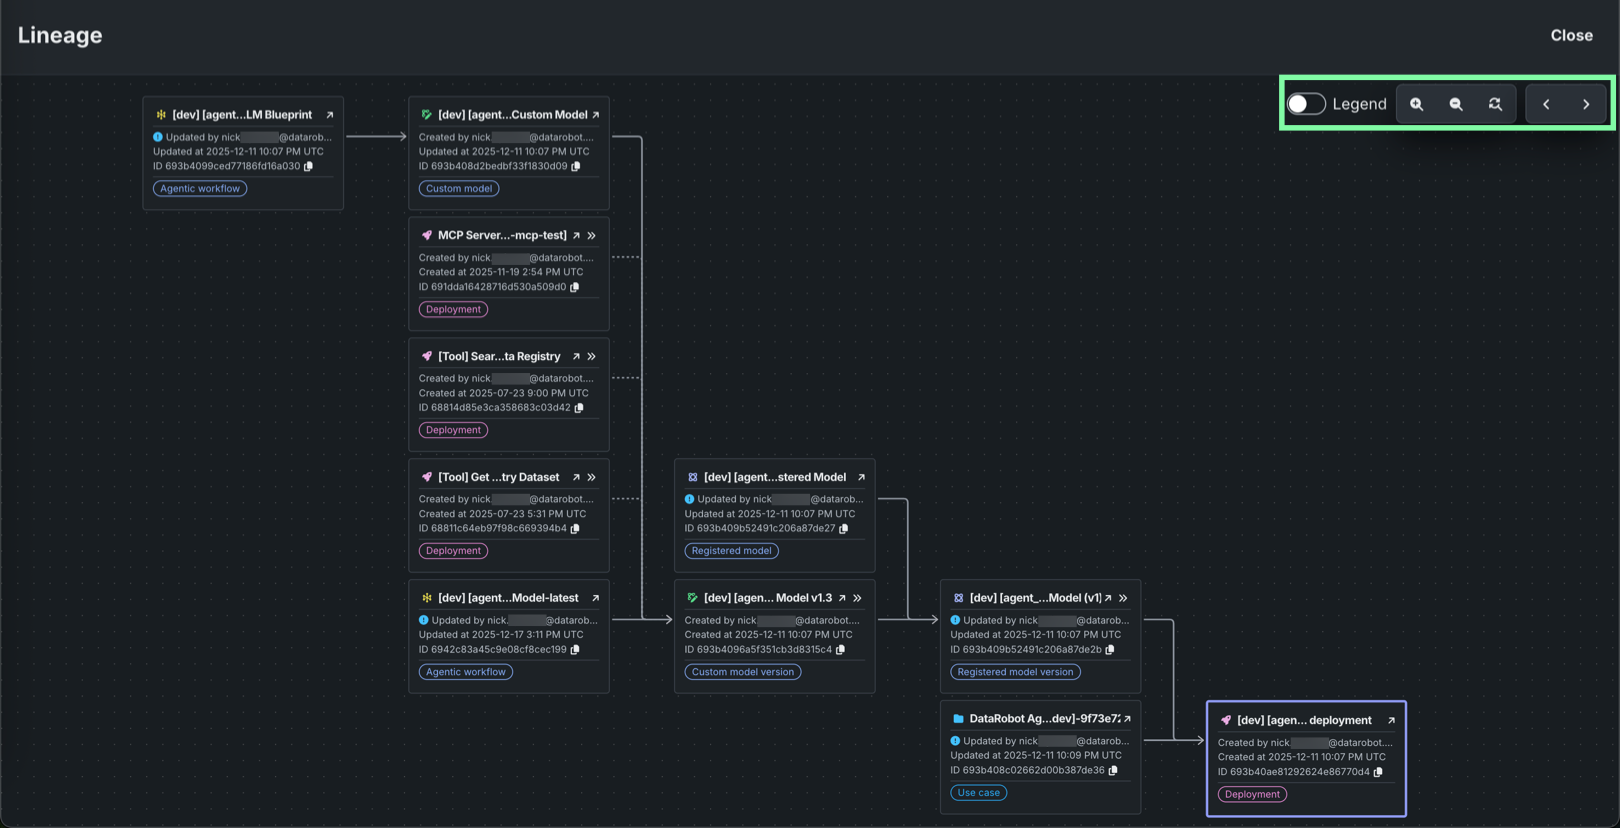Expand the MCP Server node chevrons
Viewport: 1620px width, 828px height.
[x=592, y=236]
